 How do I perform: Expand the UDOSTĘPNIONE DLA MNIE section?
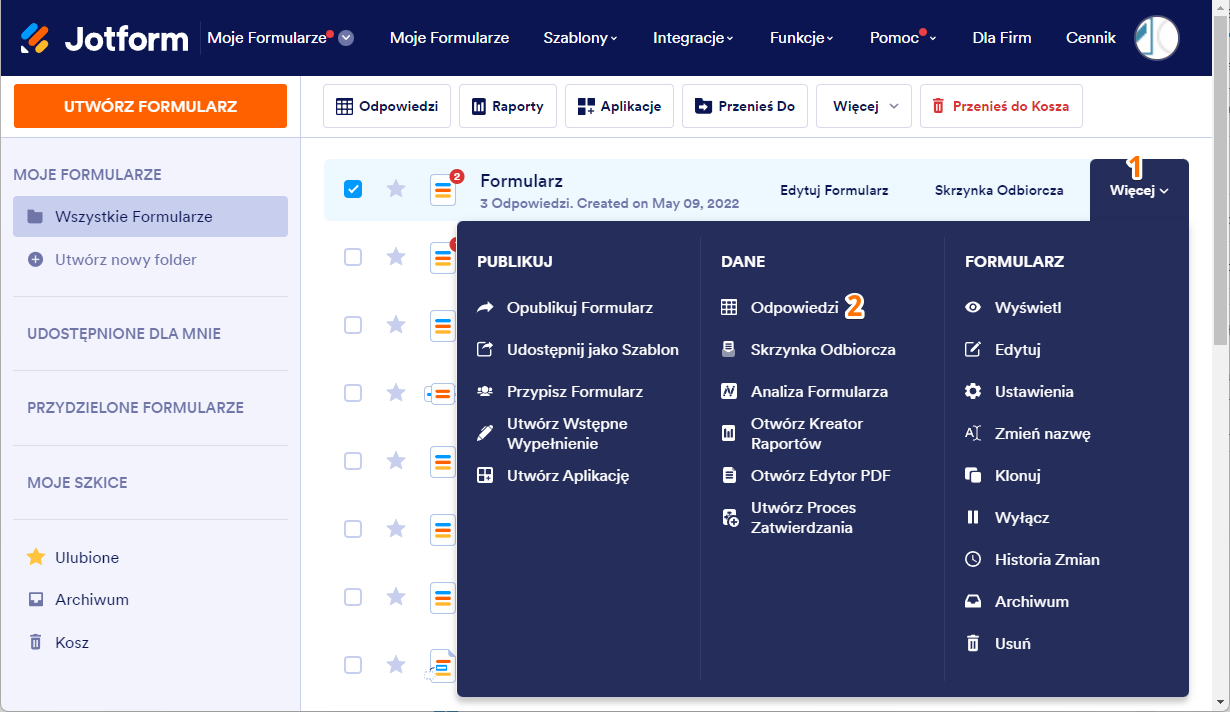click(124, 334)
